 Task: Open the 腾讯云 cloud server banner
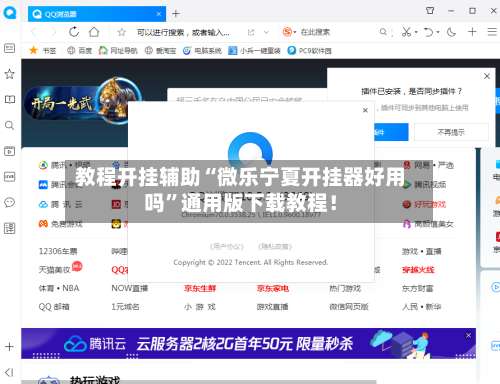248,343
